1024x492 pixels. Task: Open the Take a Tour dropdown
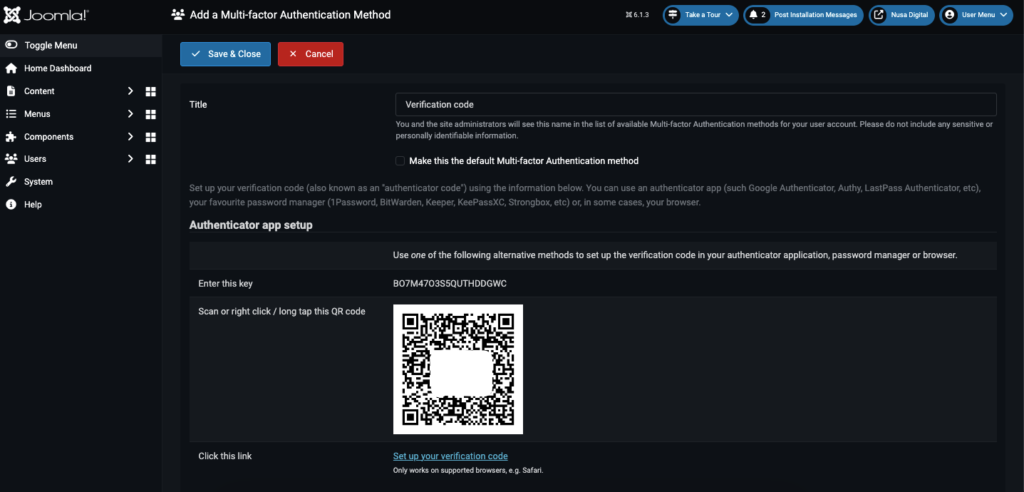[701, 14]
